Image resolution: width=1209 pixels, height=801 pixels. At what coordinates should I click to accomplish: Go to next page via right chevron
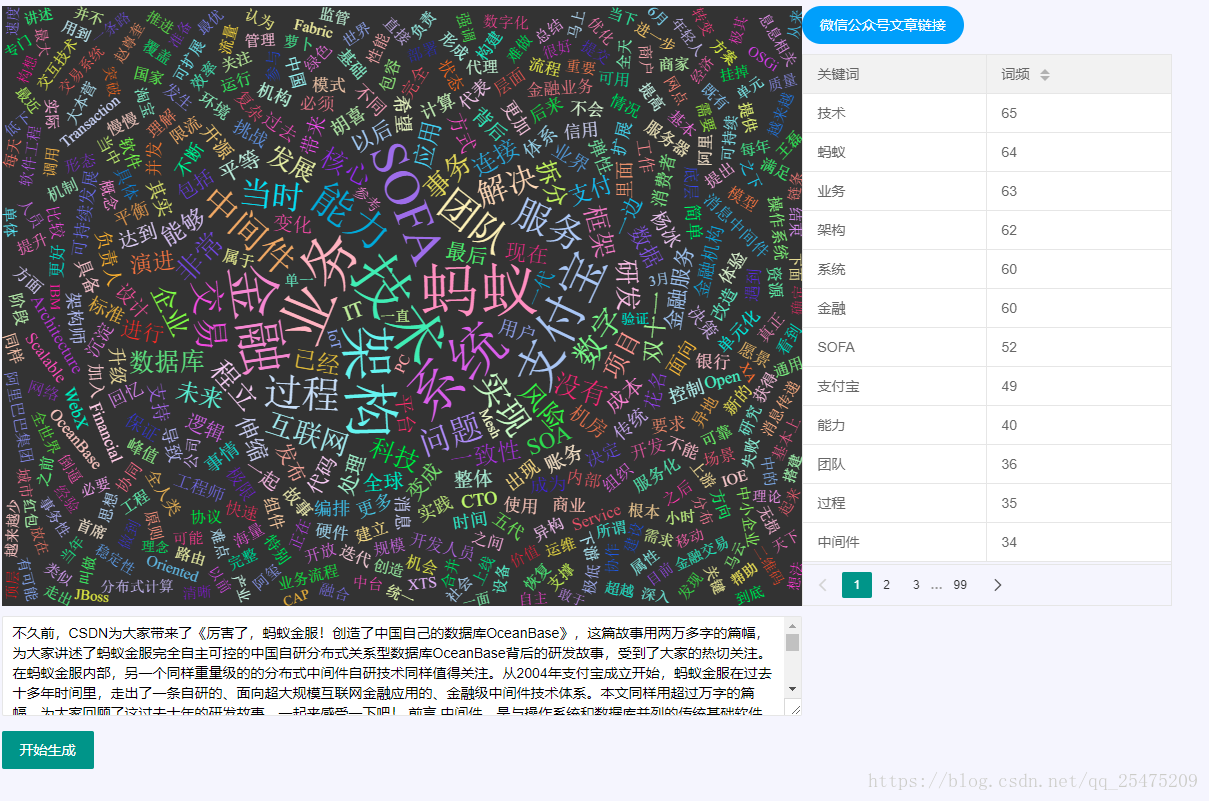coord(997,584)
